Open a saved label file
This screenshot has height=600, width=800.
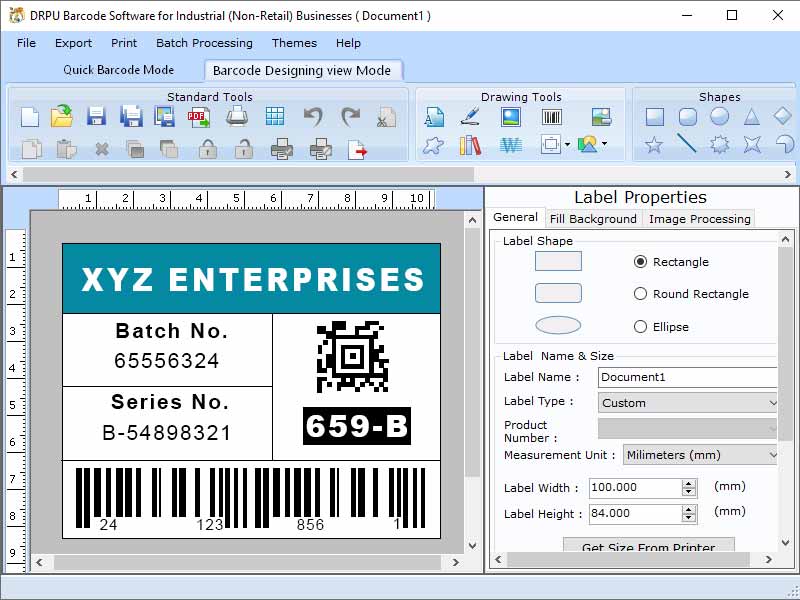tap(60, 117)
